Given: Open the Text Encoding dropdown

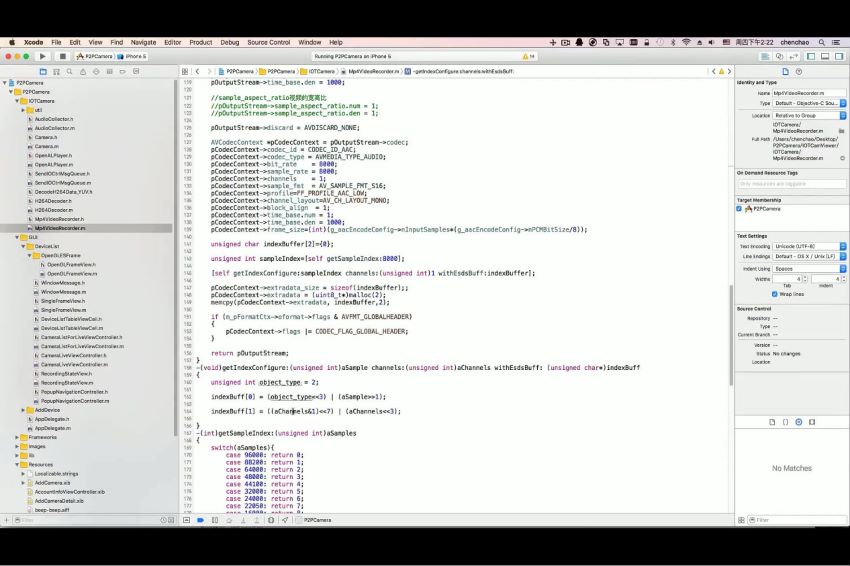Looking at the screenshot, I should [809, 246].
